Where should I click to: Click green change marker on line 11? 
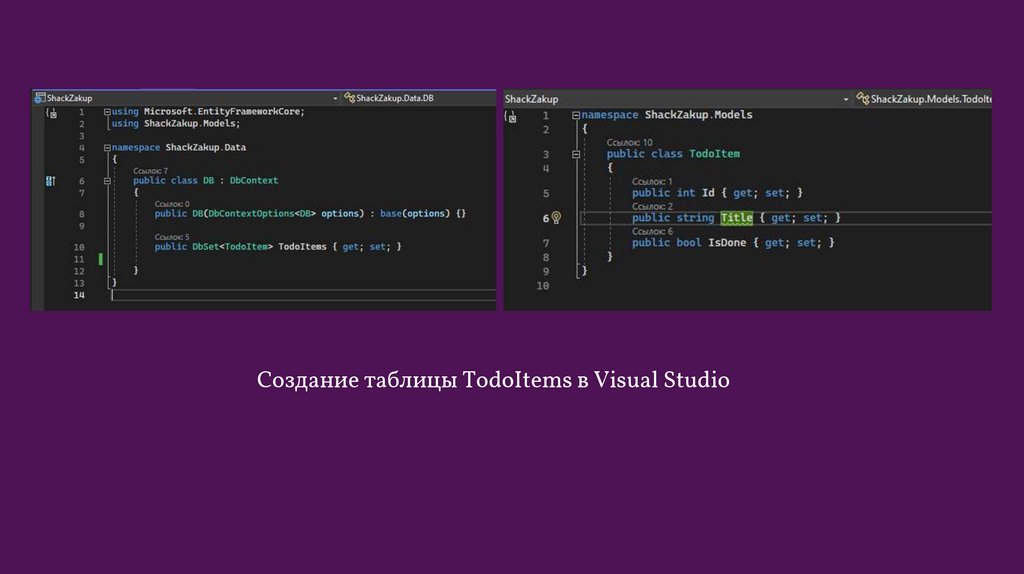coord(101,260)
